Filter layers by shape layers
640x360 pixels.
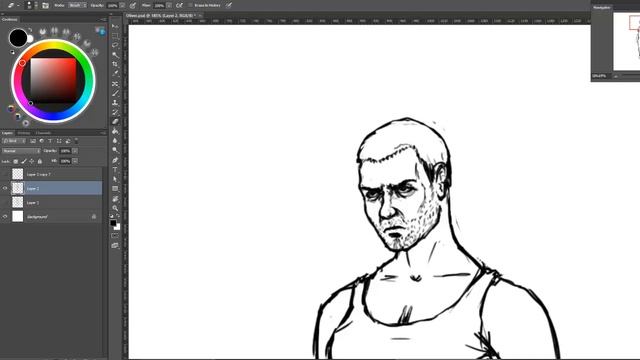click(x=59, y=141)
